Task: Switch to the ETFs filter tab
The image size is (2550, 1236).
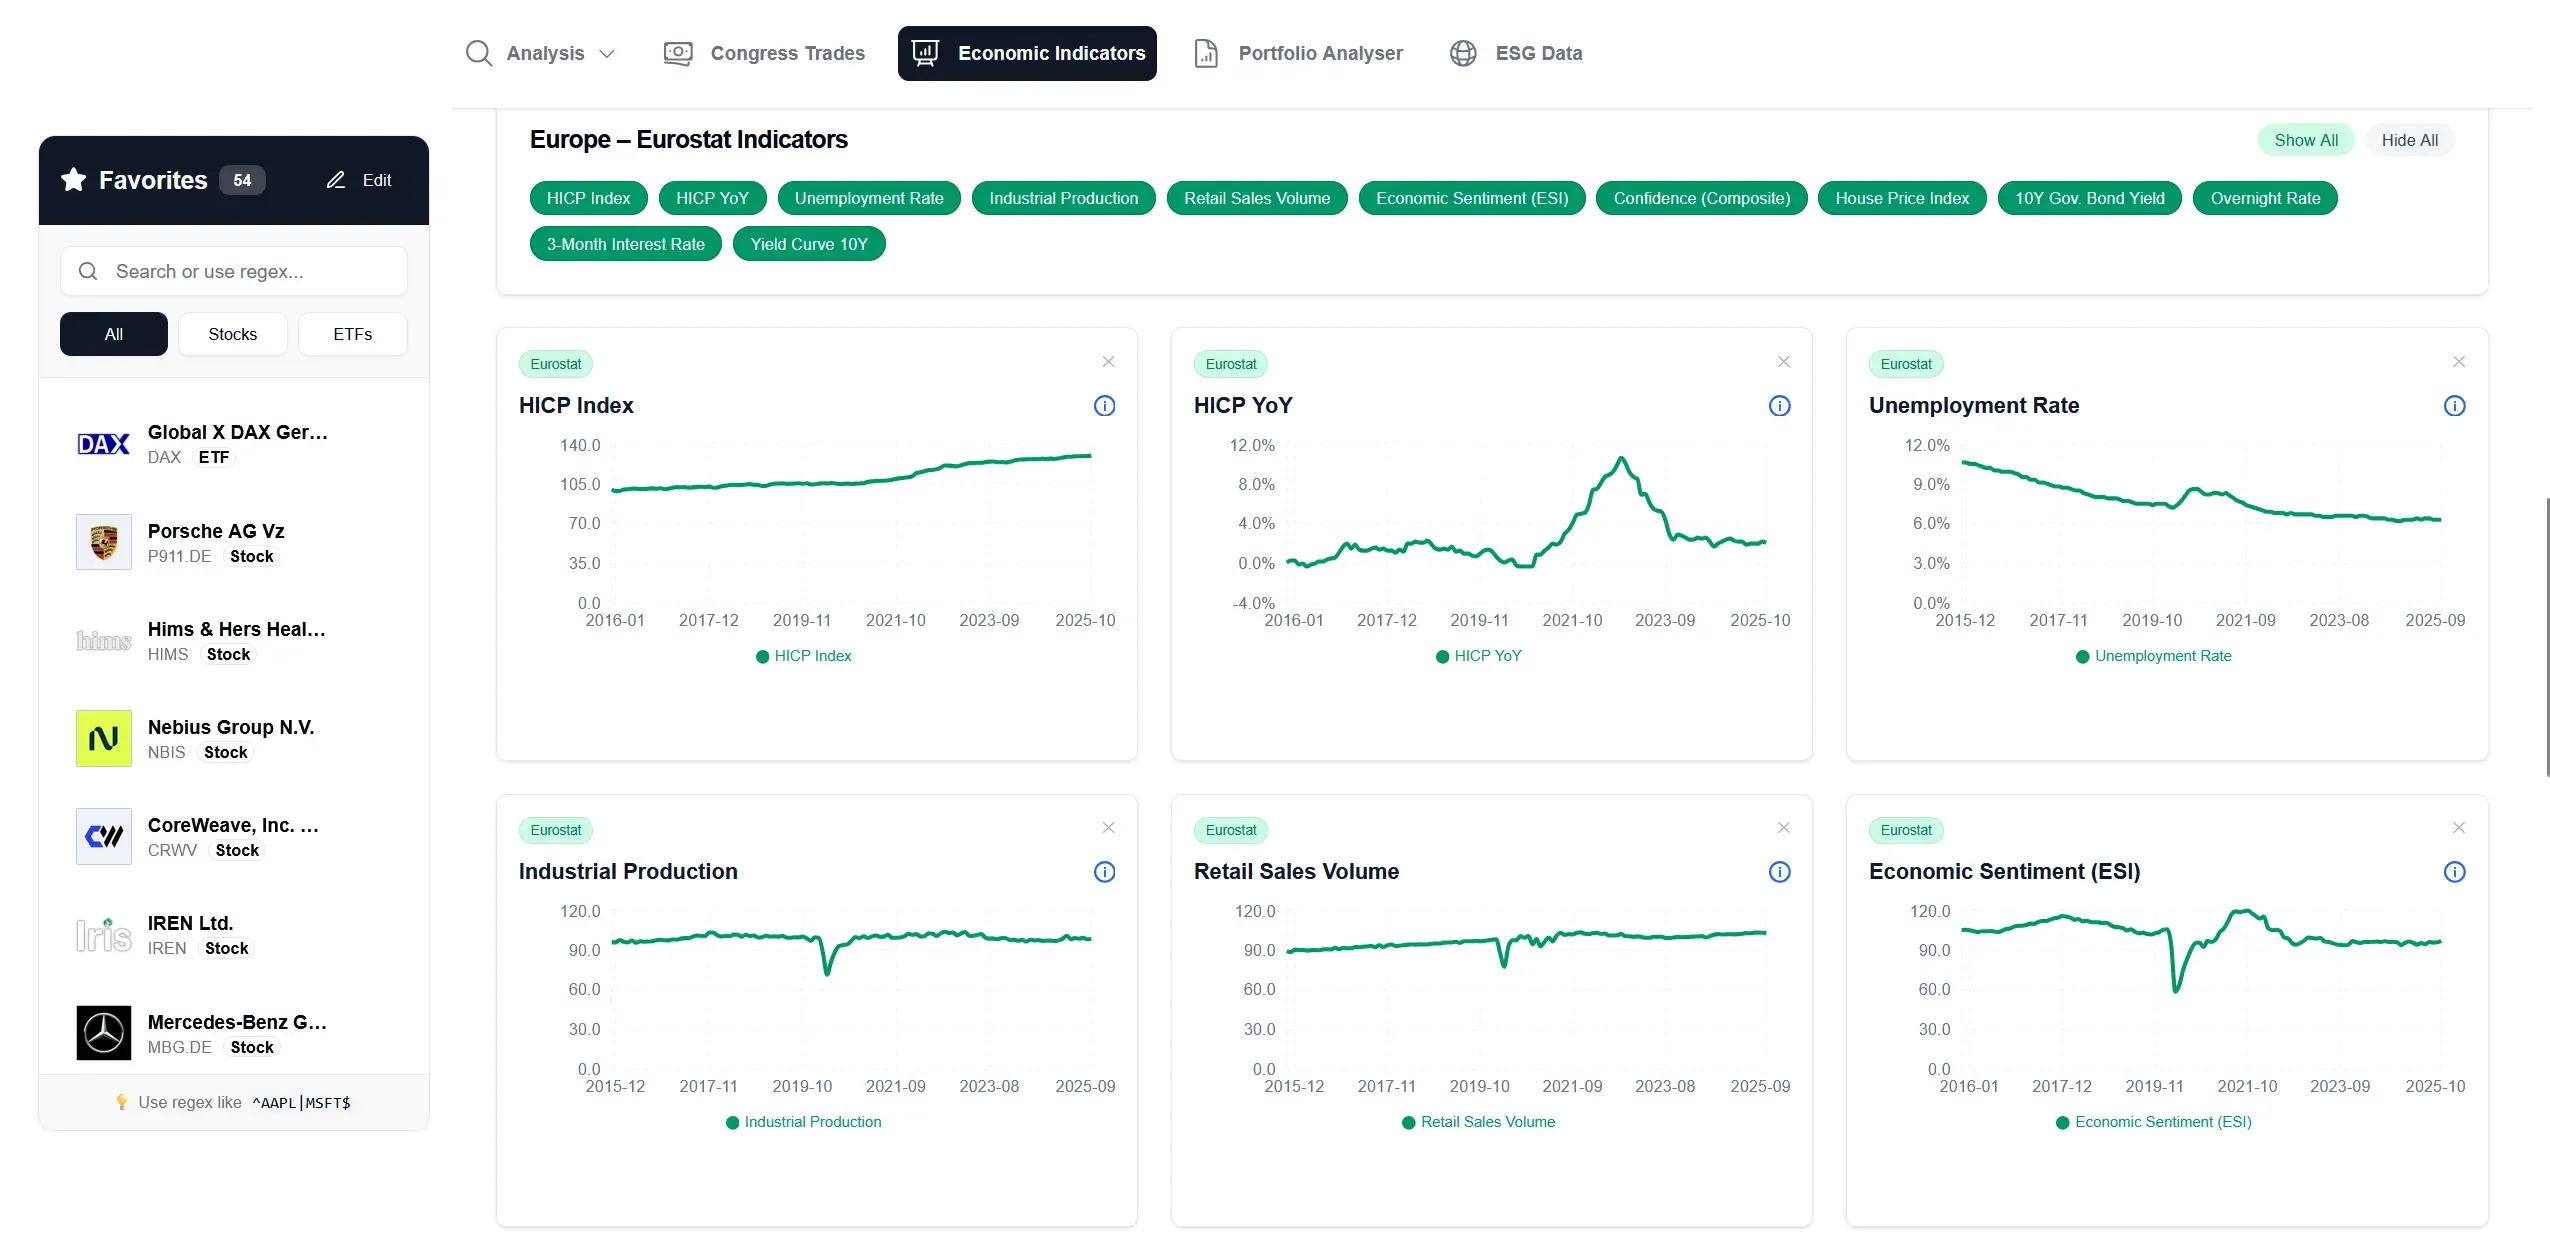Action: click(352, 334)
